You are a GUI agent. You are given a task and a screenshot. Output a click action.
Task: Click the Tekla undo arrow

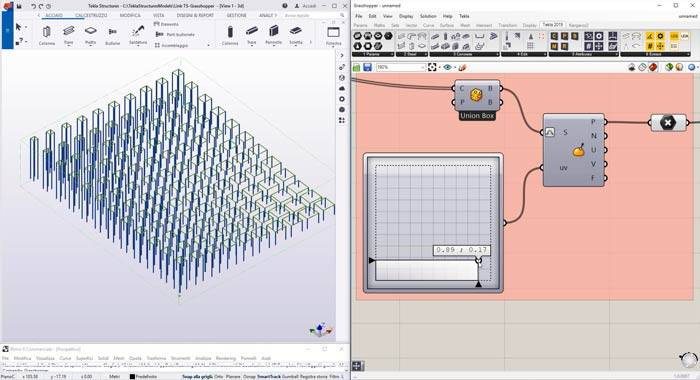33,6
